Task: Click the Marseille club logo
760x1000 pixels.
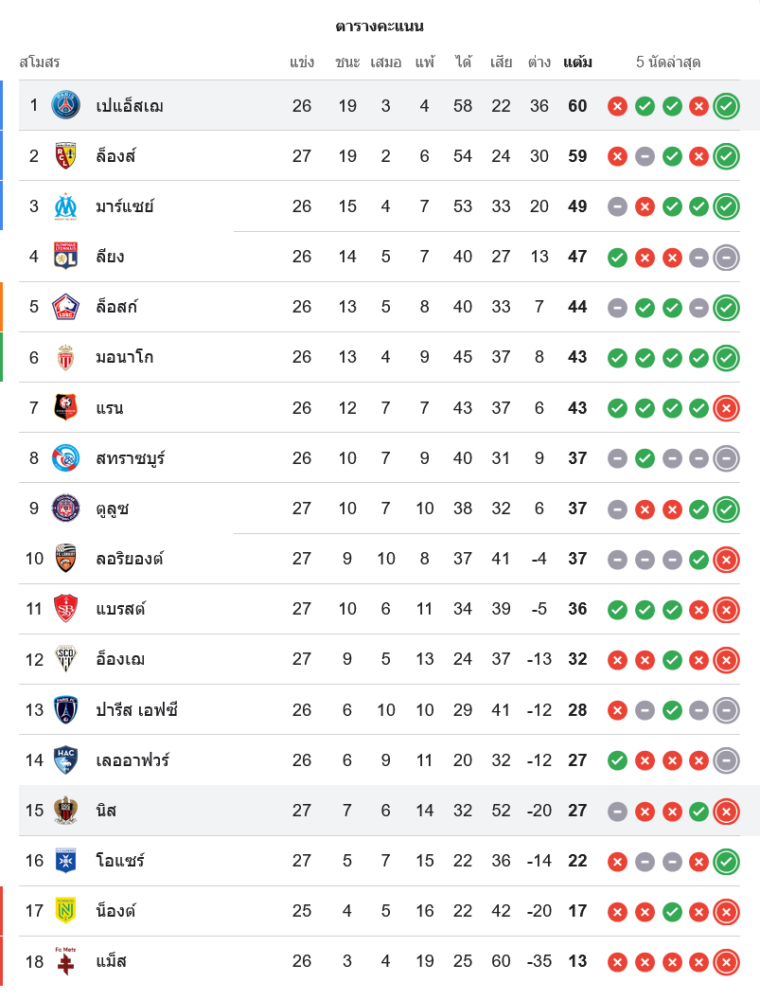Action: point(66,206)
